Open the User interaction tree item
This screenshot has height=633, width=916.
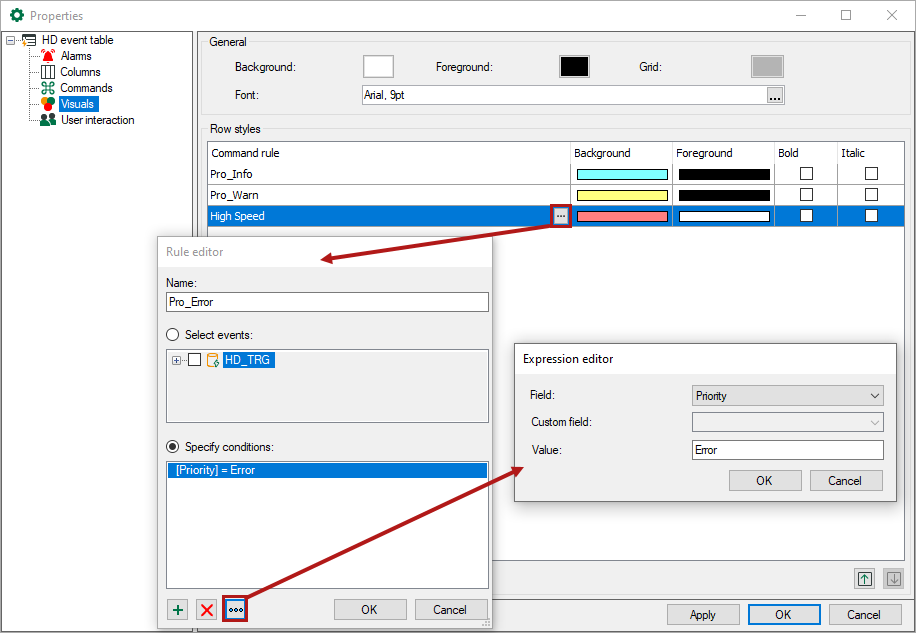(x=98, y=120)
